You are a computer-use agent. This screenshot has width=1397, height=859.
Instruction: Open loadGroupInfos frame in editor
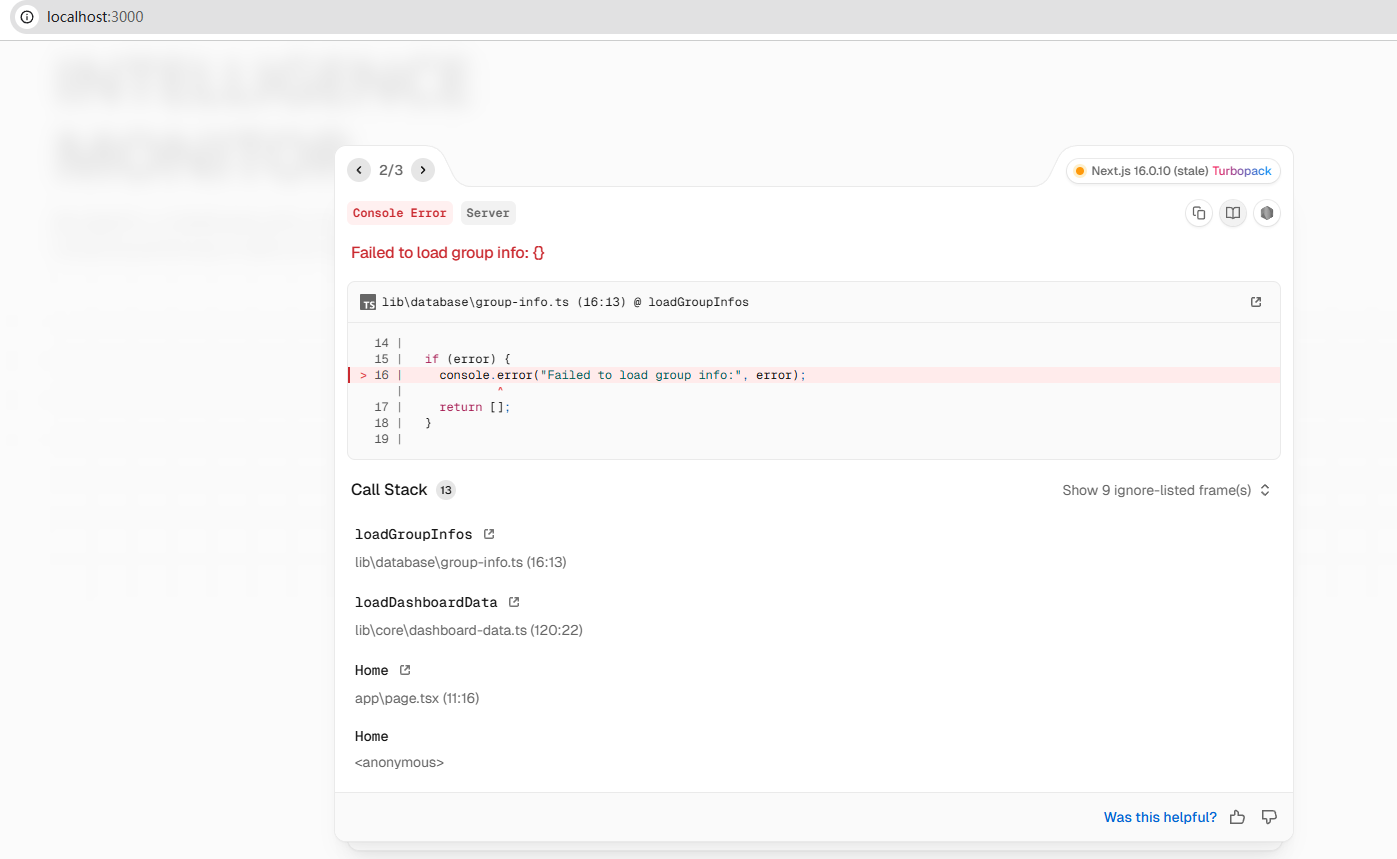489,534
